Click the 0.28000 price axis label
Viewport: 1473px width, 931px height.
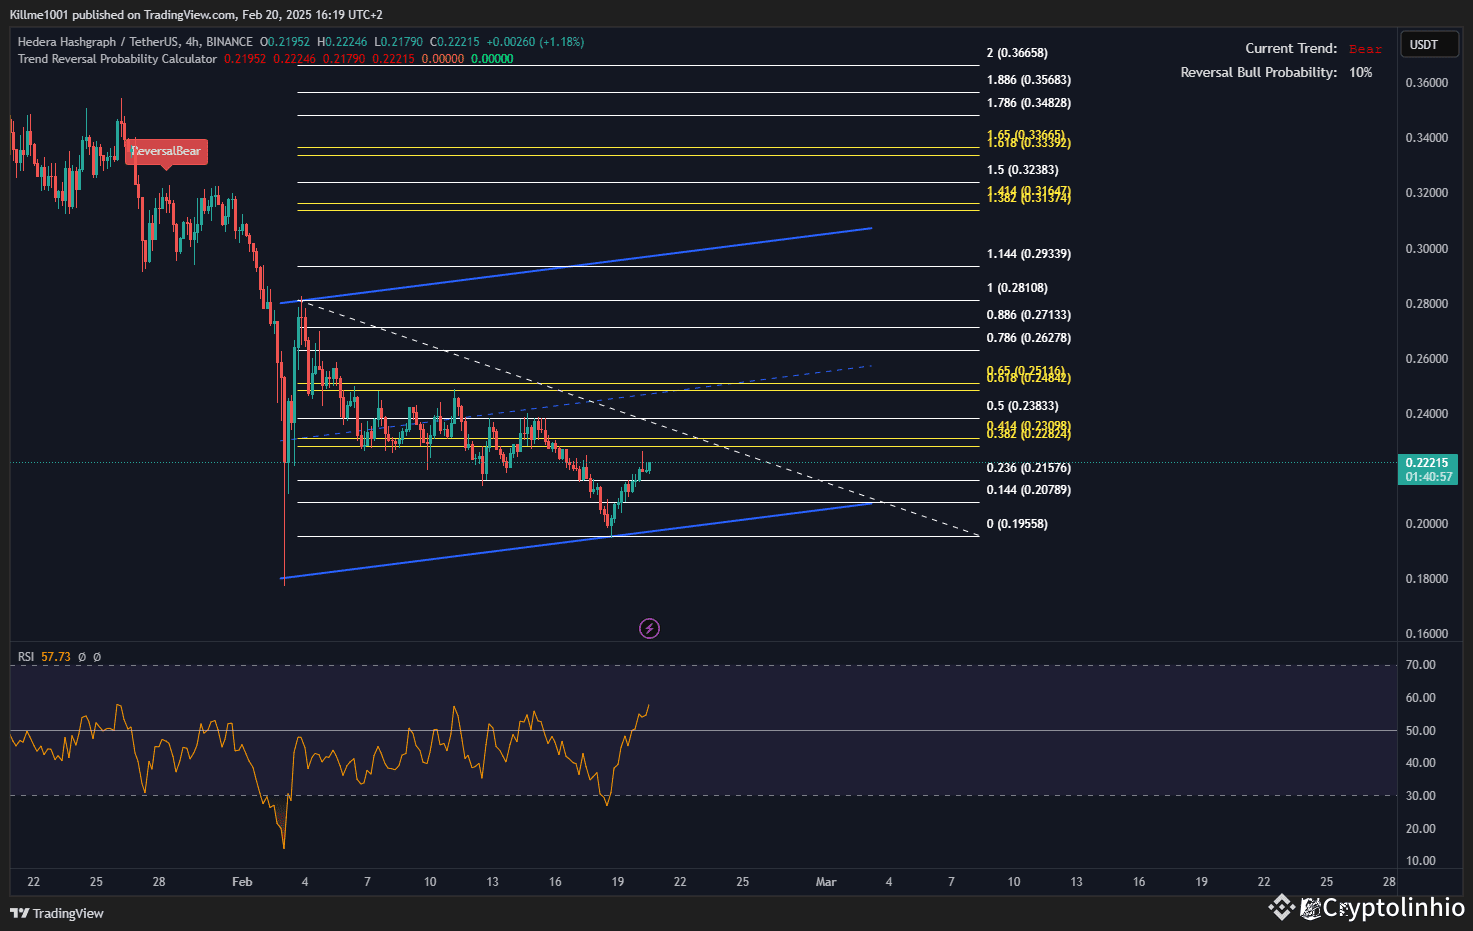tap(1427, 304)
